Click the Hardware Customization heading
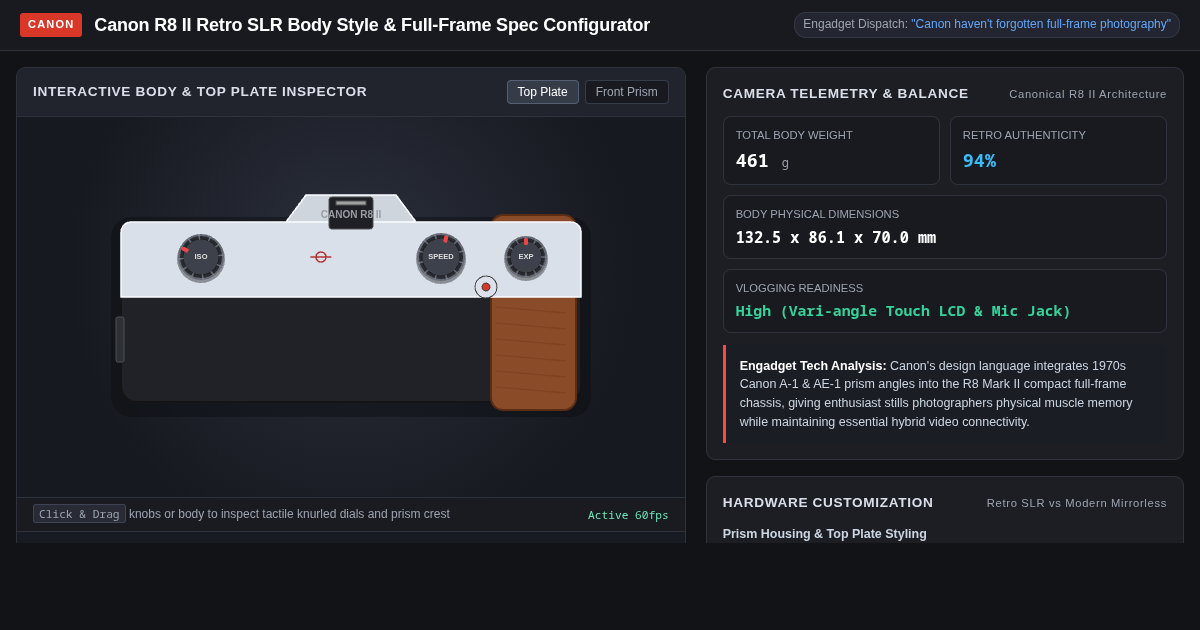1200x630 pixels. coord(828,503)
